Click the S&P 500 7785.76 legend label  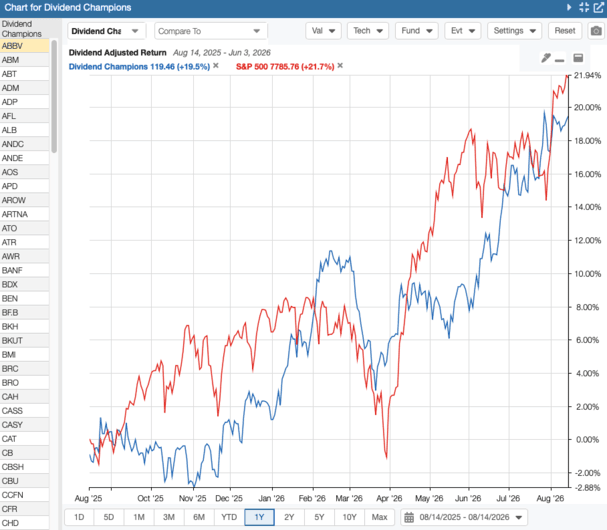point(285,67)
